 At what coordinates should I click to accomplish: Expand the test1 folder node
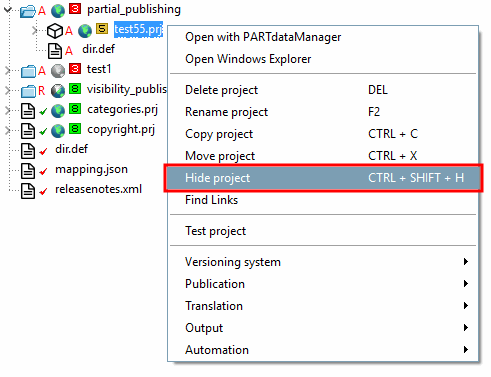(8, 70)
